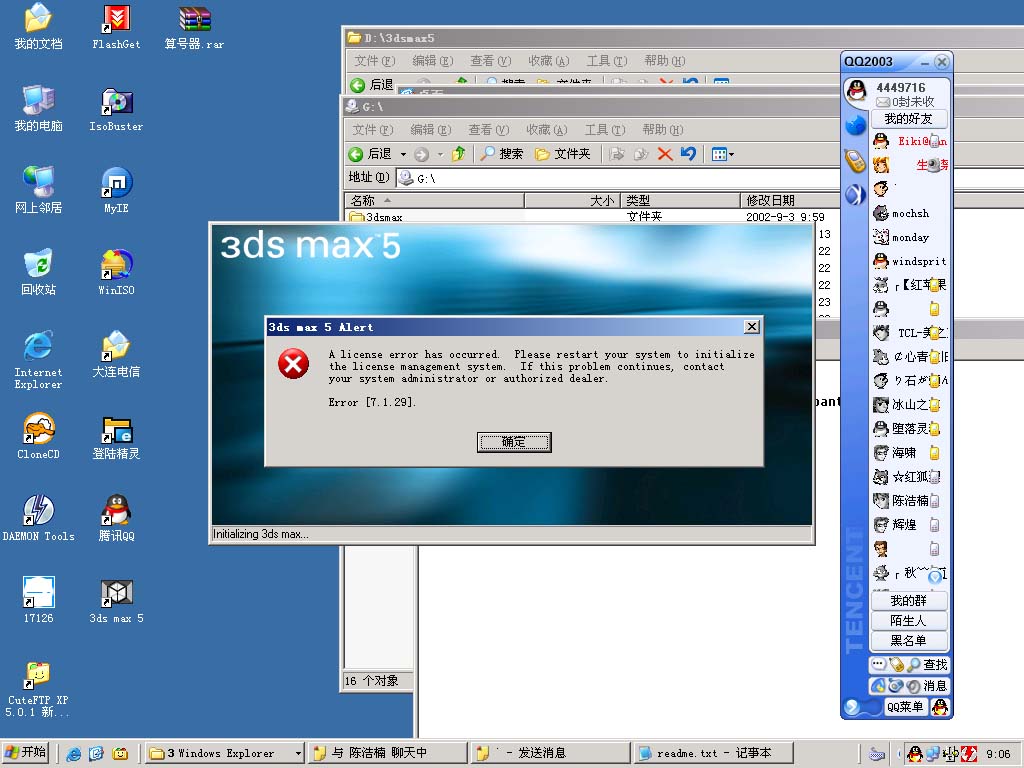Close the 3ds max 5 Alert dialog

coord(752,327)
